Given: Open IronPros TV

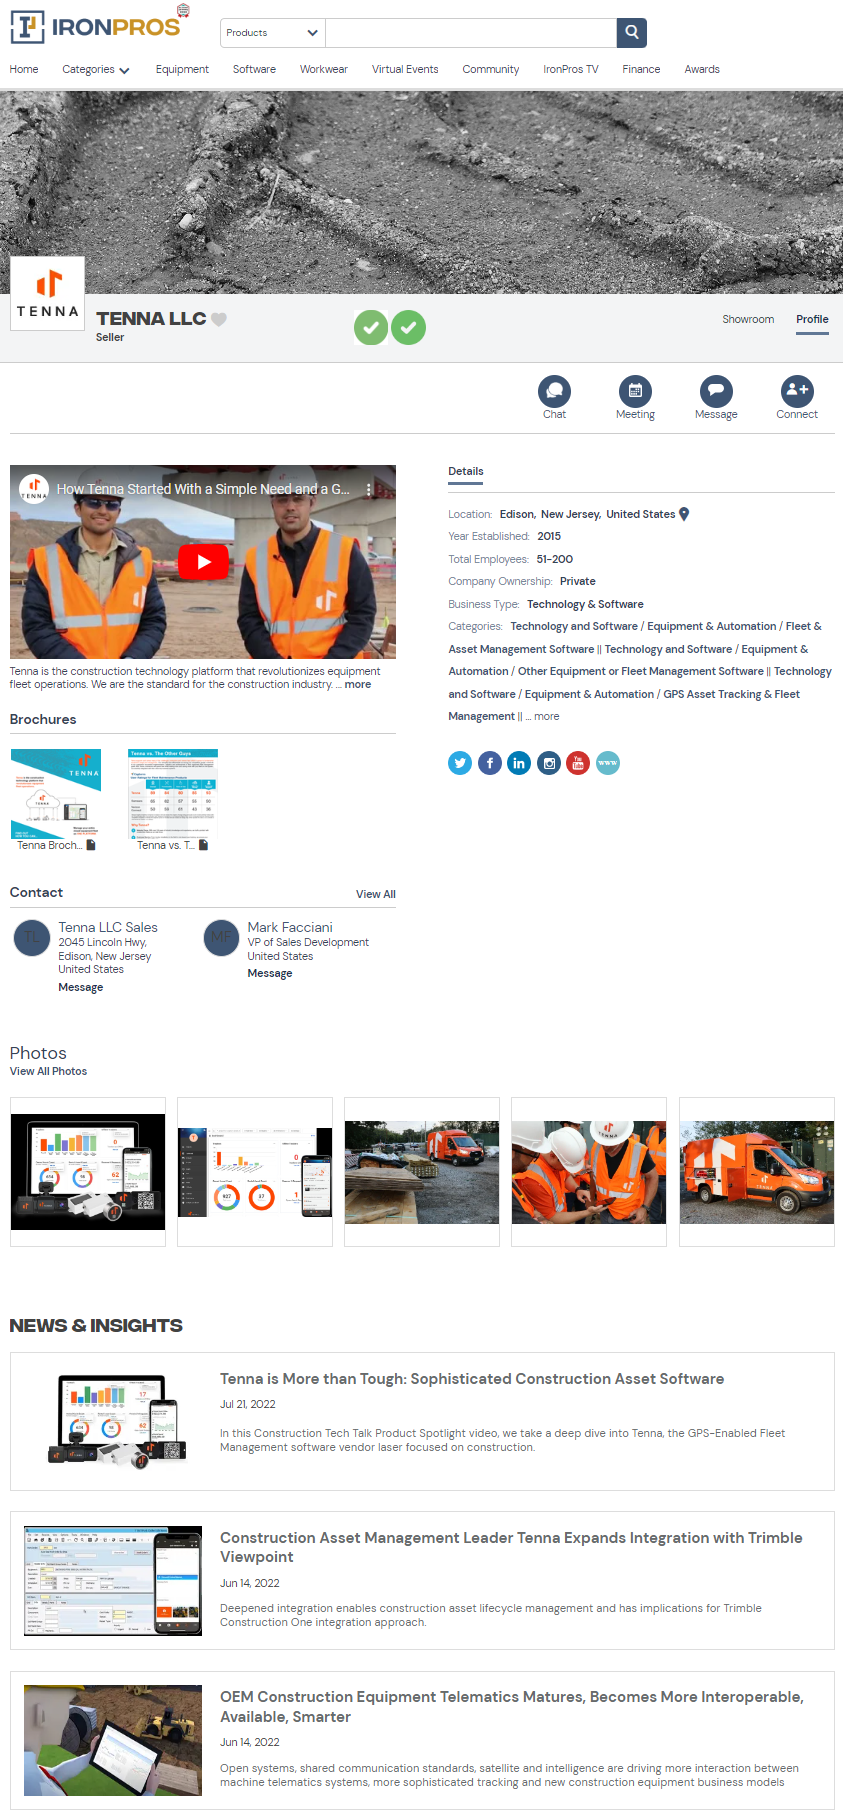Looking at the screenshot, I should (x=571, y=70).
